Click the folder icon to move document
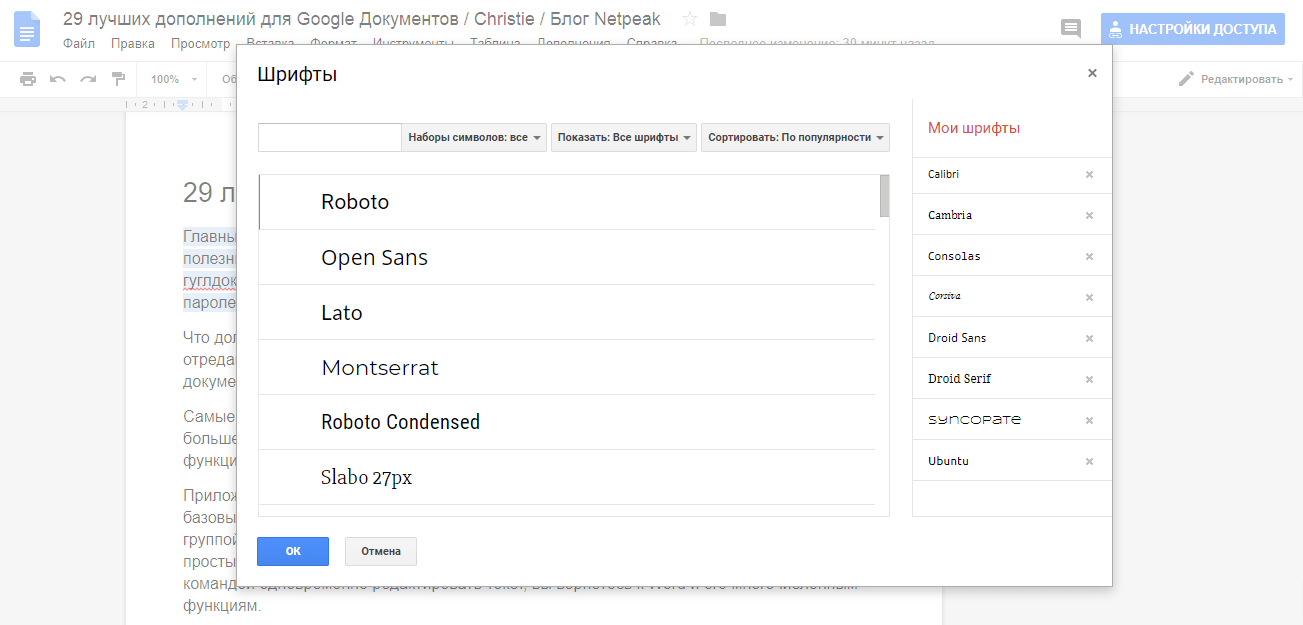The width and height of the screenshot is (1303, 625). click(x=716, y=18)
